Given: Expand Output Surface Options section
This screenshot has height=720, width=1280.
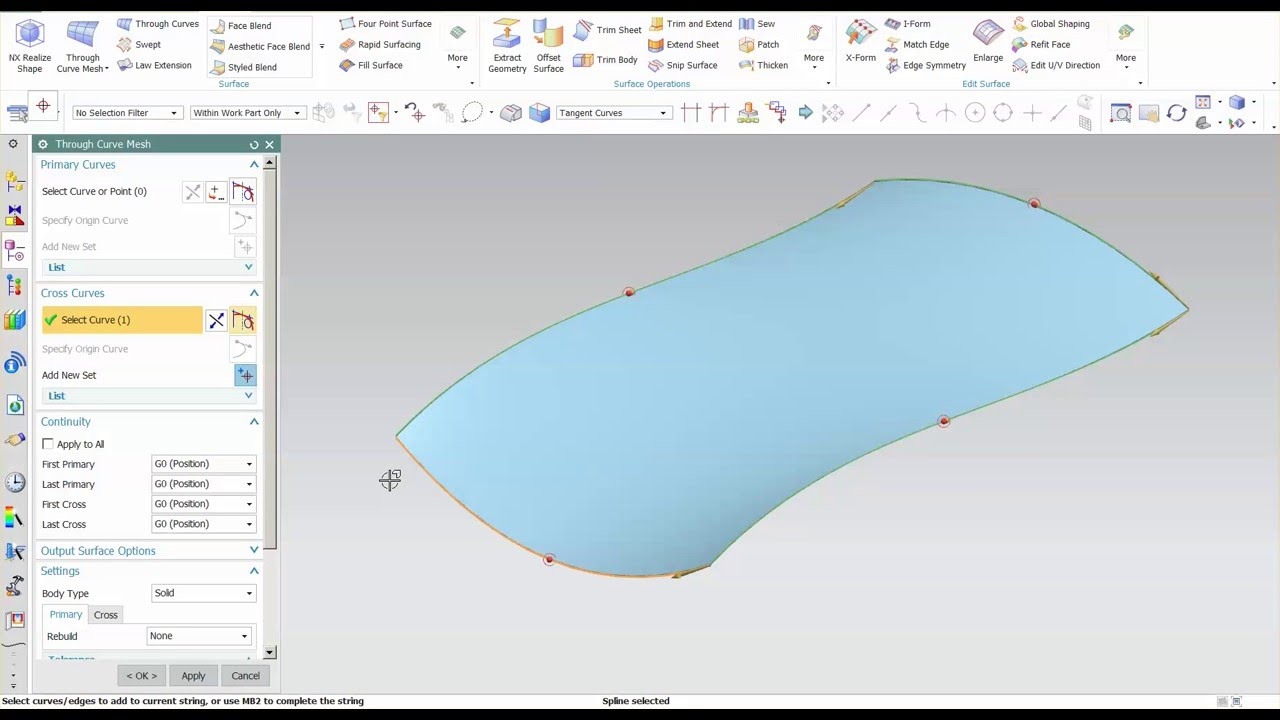Looking at the screenshot, I should tap(254, 551).
